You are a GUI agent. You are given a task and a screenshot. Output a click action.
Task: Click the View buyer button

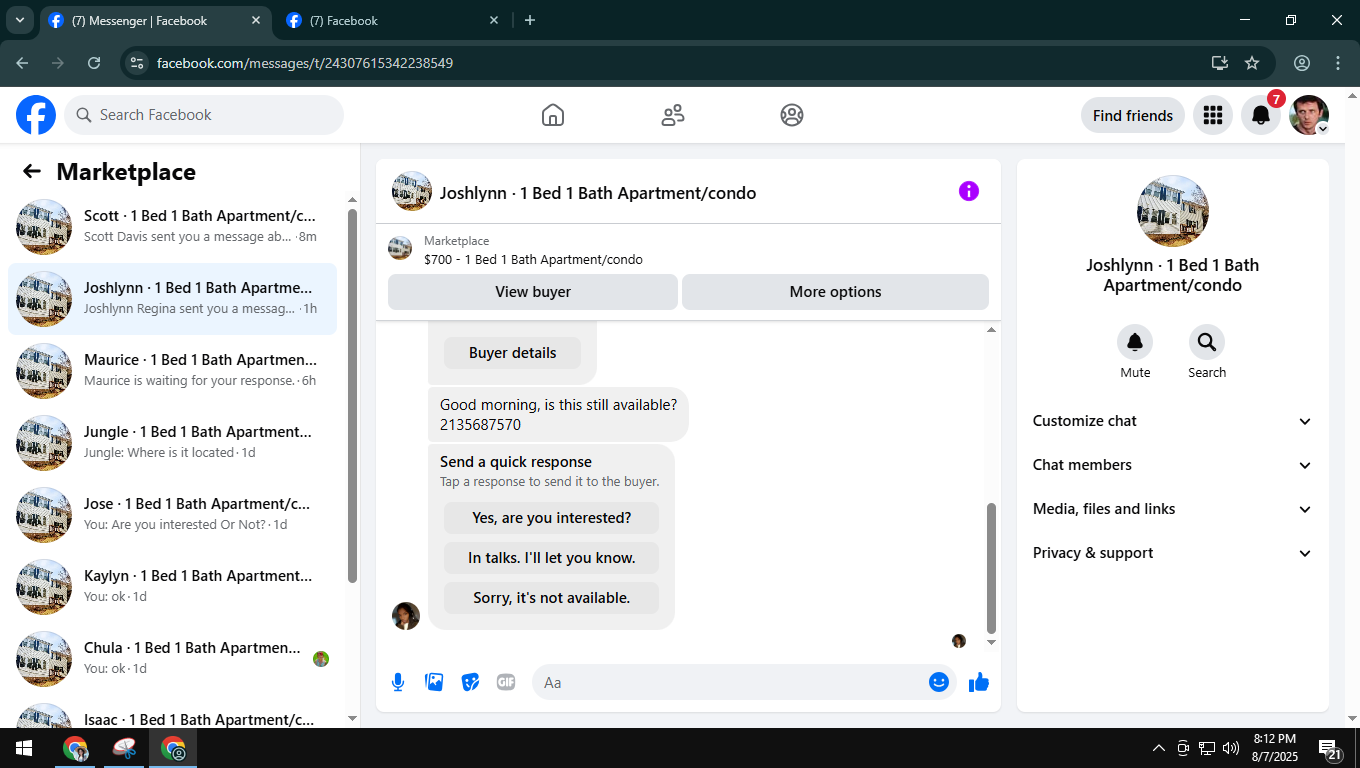click(x=533, y=292)
